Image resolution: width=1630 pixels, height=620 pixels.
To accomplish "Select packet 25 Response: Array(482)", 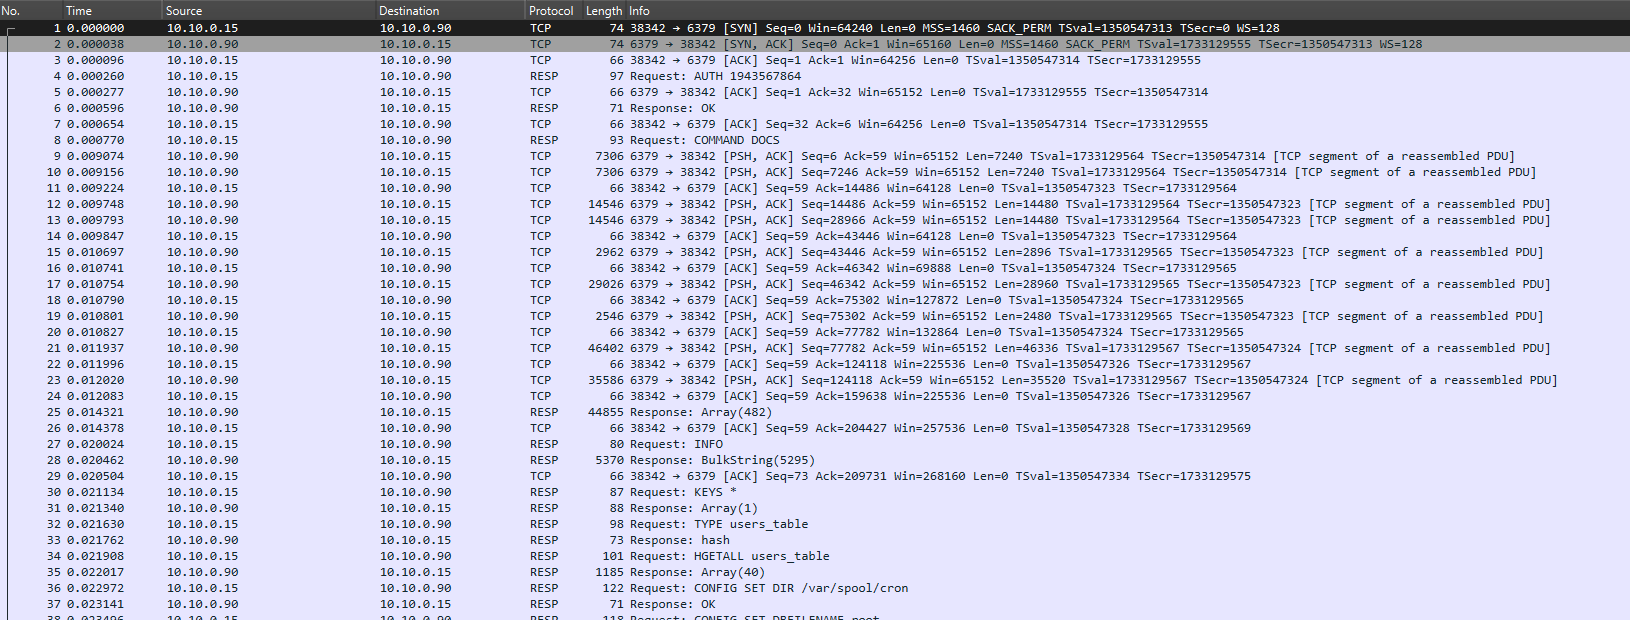I will (815, 412).
